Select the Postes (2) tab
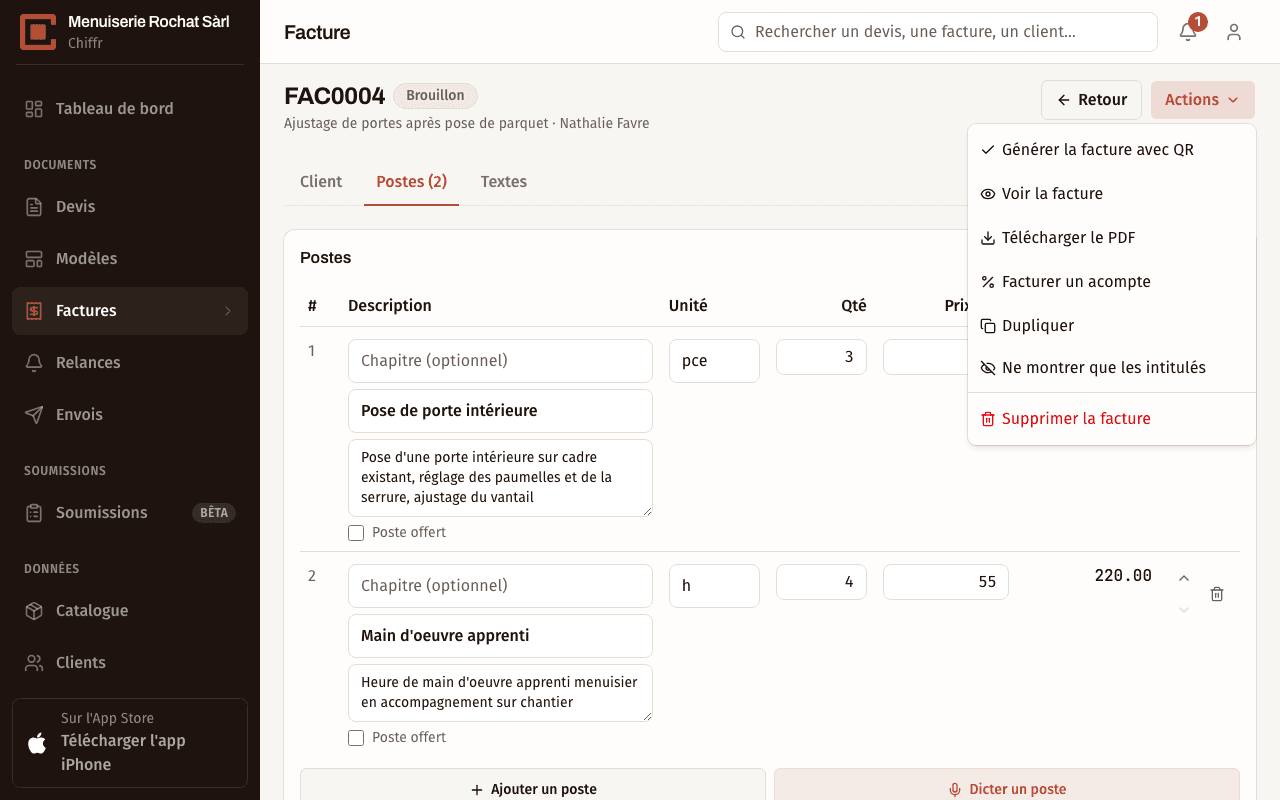Screen dimensions: 1280x800 tap(411, 182)
